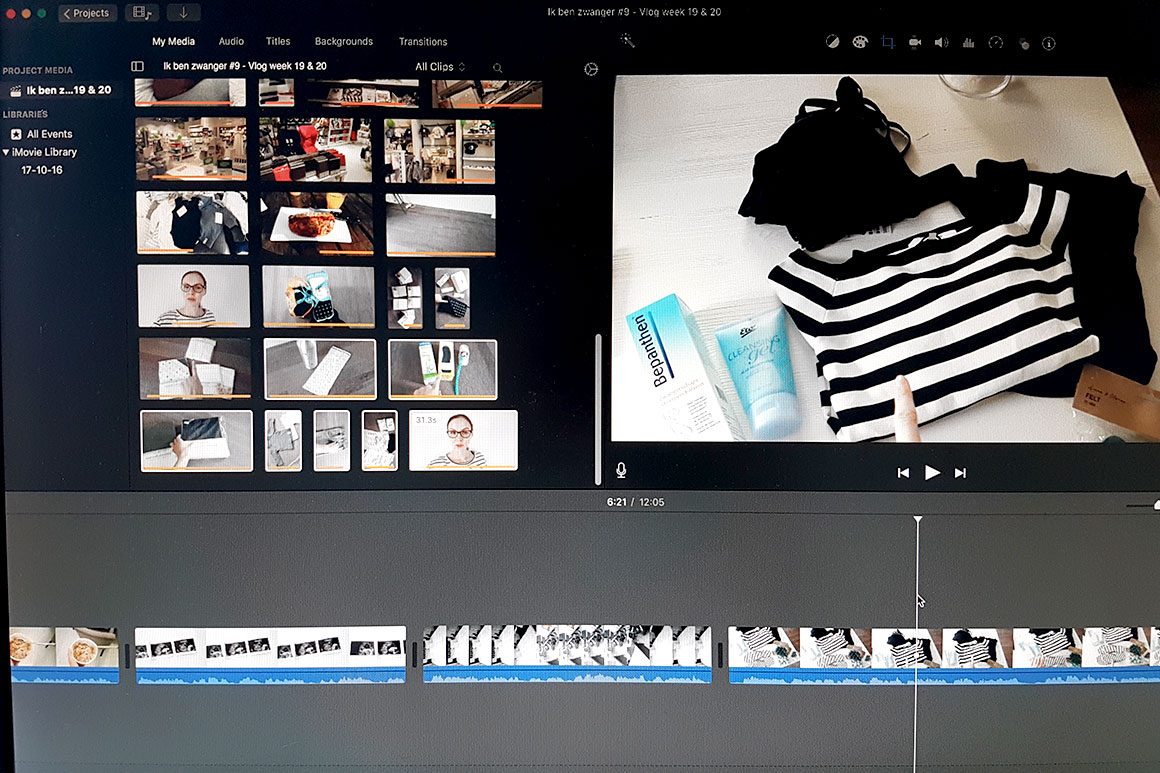Select the empty wooden floor clip thumbnail

[x=440, y=226]
